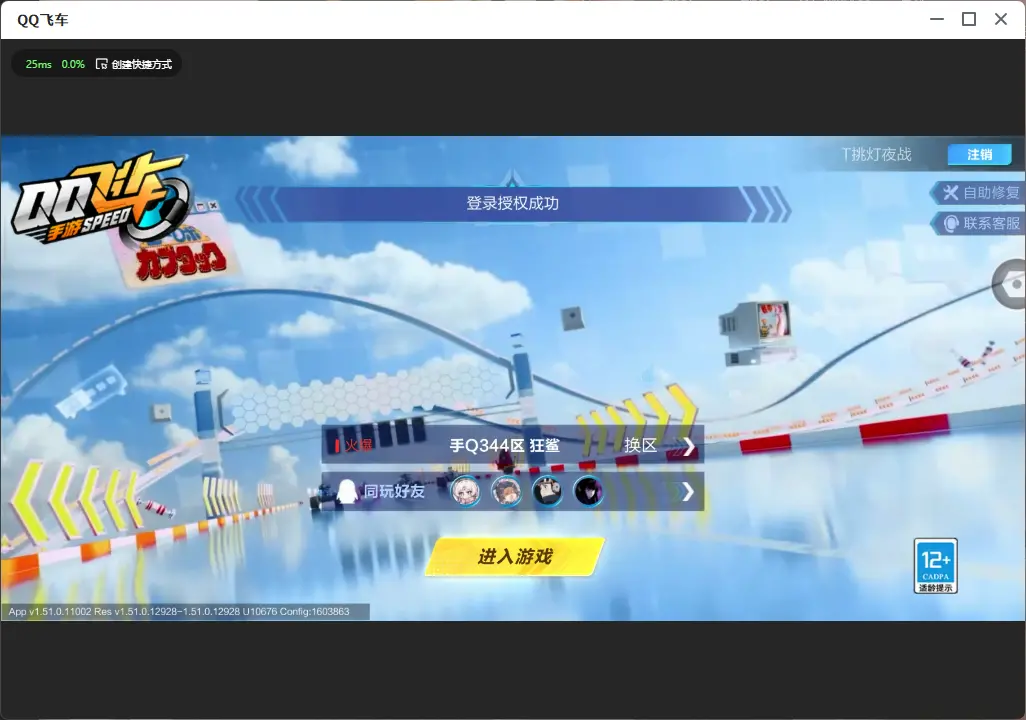Click the 登录授权成功 notification banner
Image resolution: width=1026 pixels, height=720 pixels.
coord(512,204)
